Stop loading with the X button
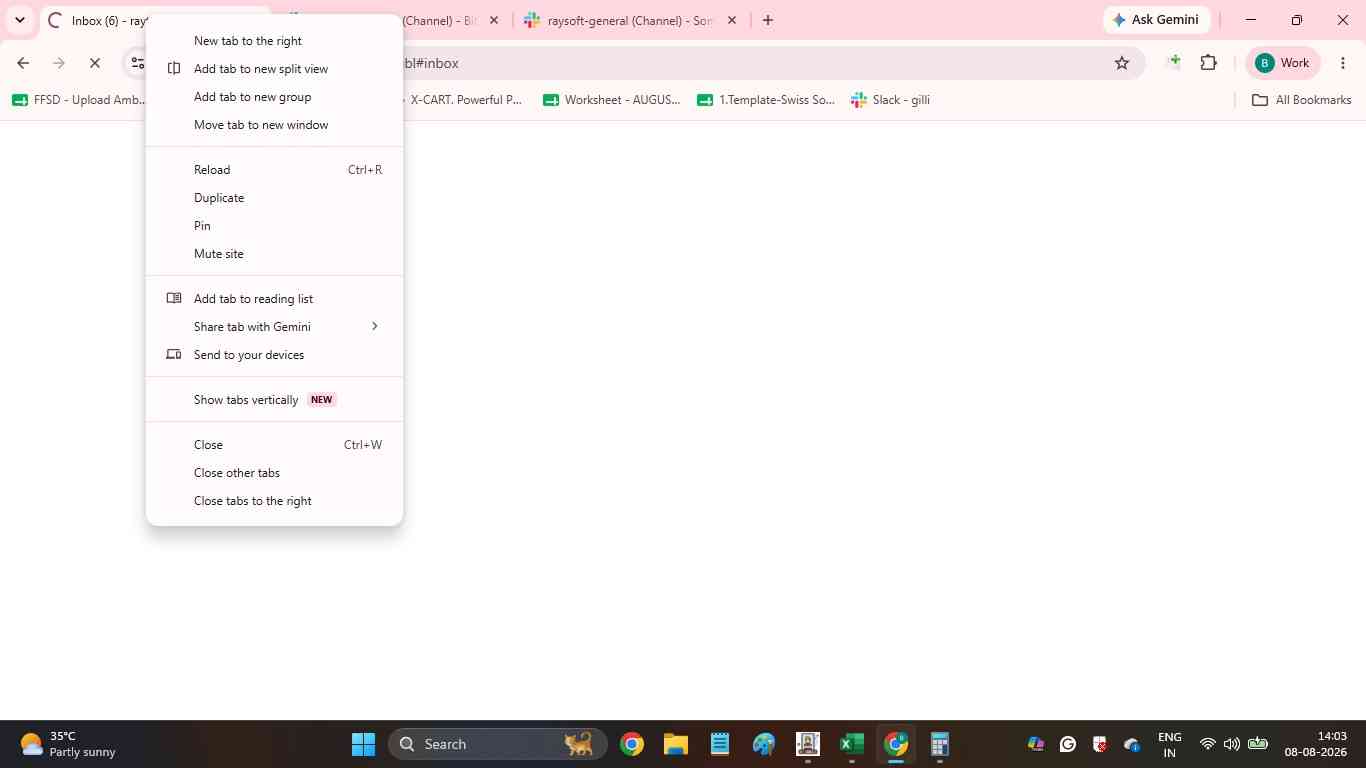Image resolution: width=1366 pixels, height=768 pixels. tap(95, 63)
